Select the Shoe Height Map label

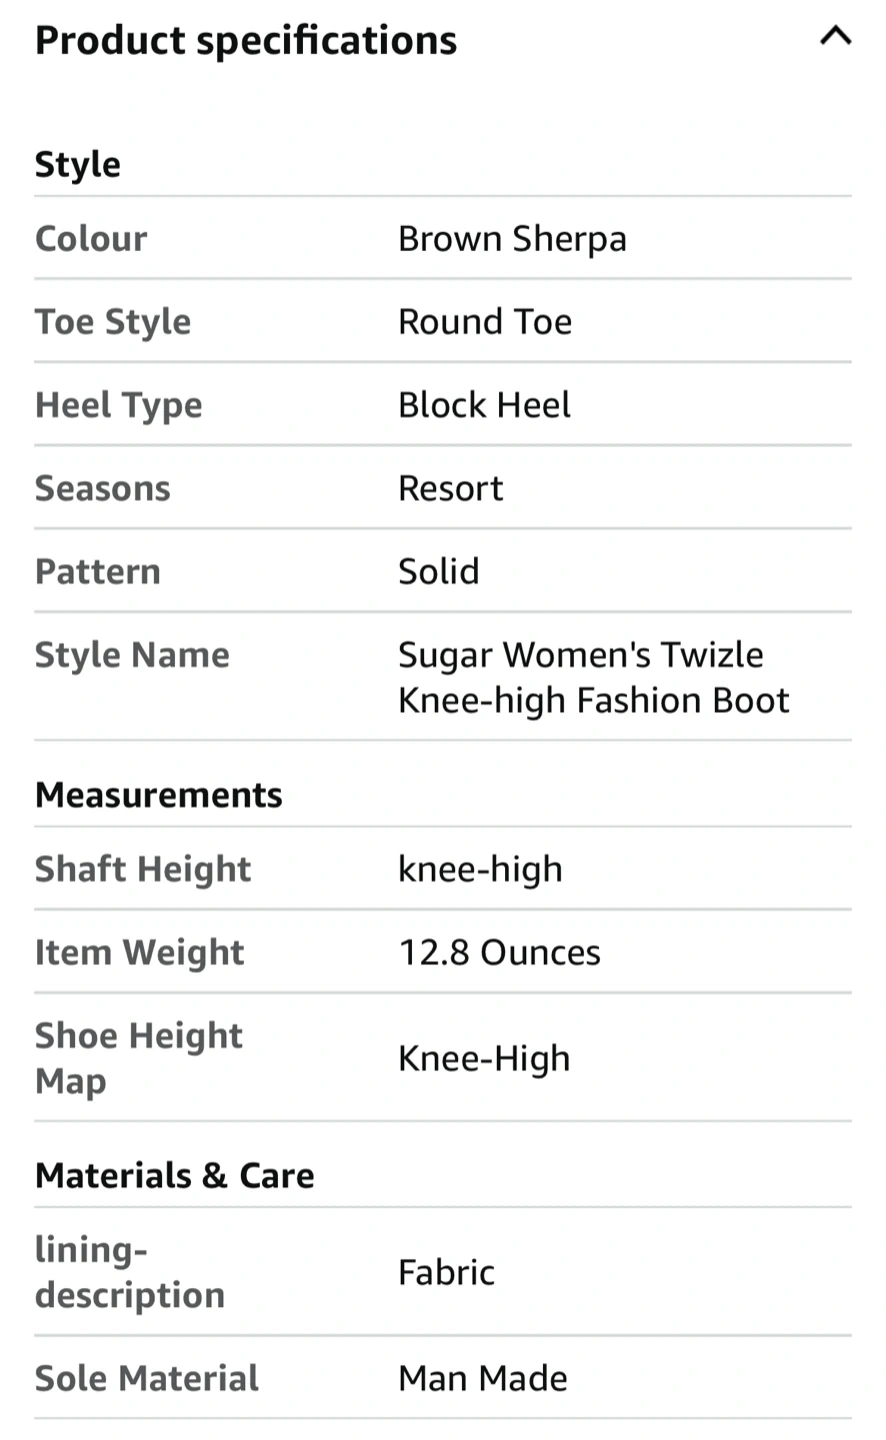[x=139, y=1058]
